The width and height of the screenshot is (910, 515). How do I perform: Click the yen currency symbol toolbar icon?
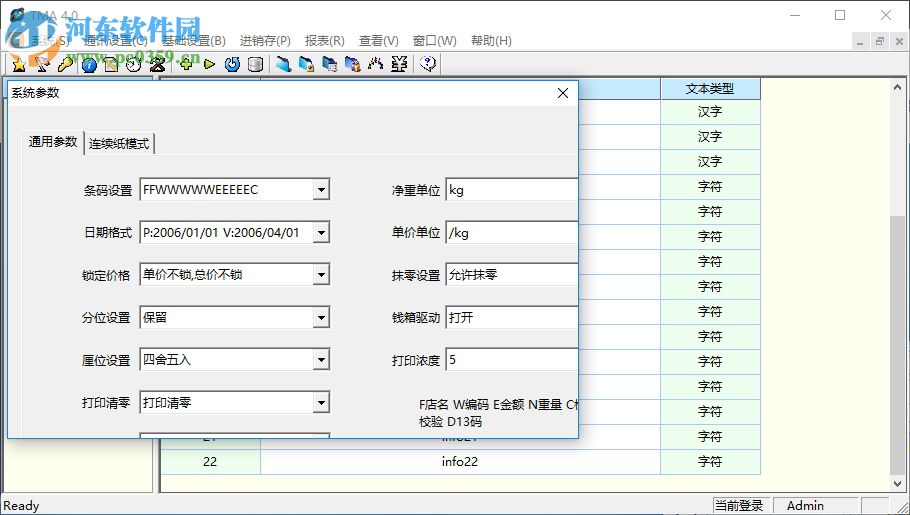click(x=399, y=64)
